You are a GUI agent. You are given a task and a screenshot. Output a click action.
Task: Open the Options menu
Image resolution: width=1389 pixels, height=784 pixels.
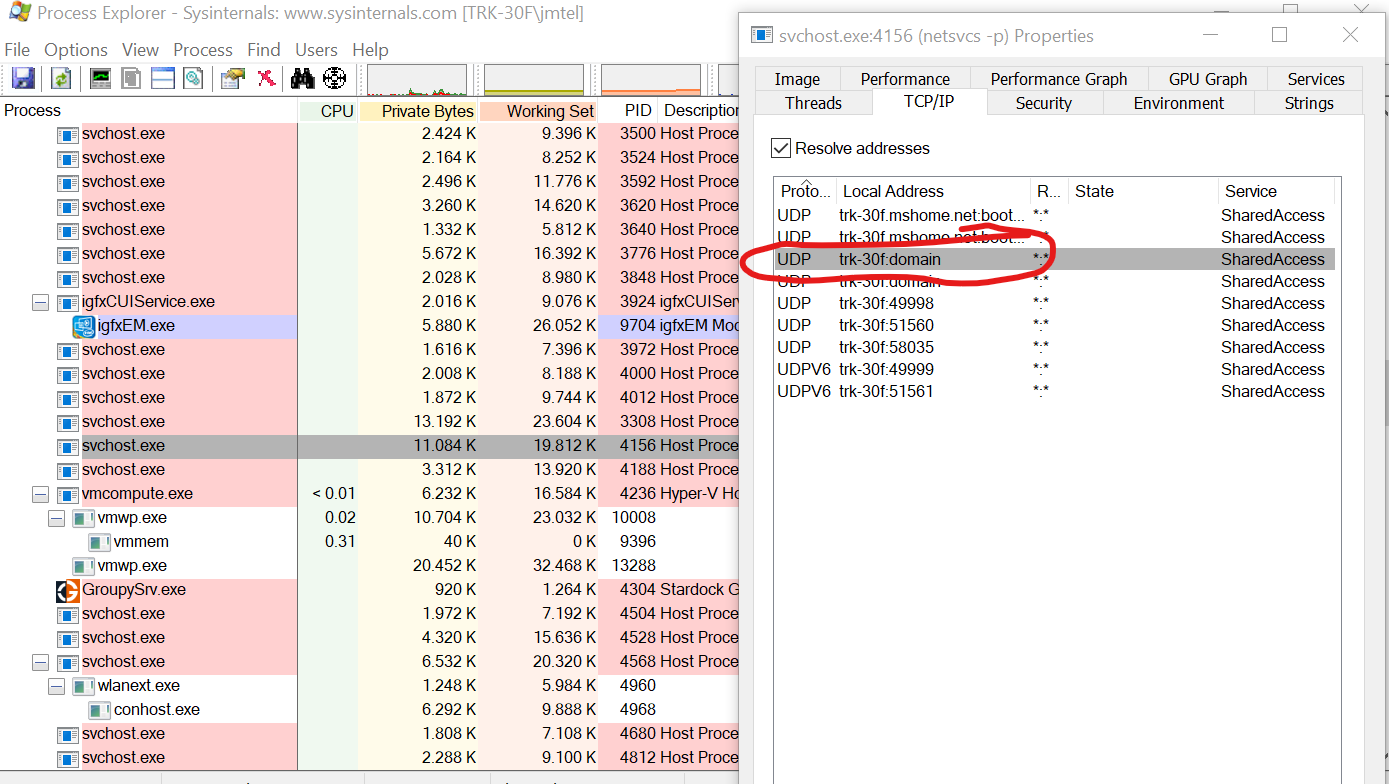(76, 50)
